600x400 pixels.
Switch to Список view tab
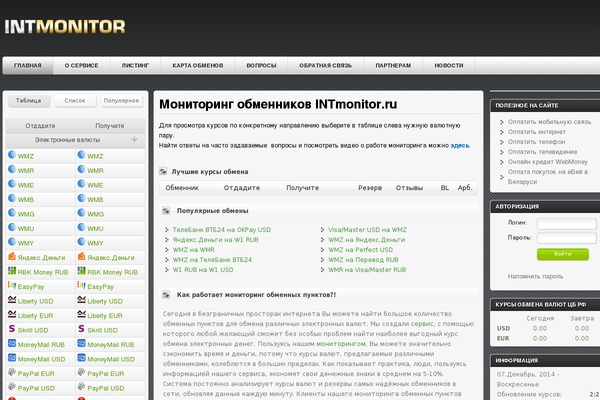tap(75, 101)
